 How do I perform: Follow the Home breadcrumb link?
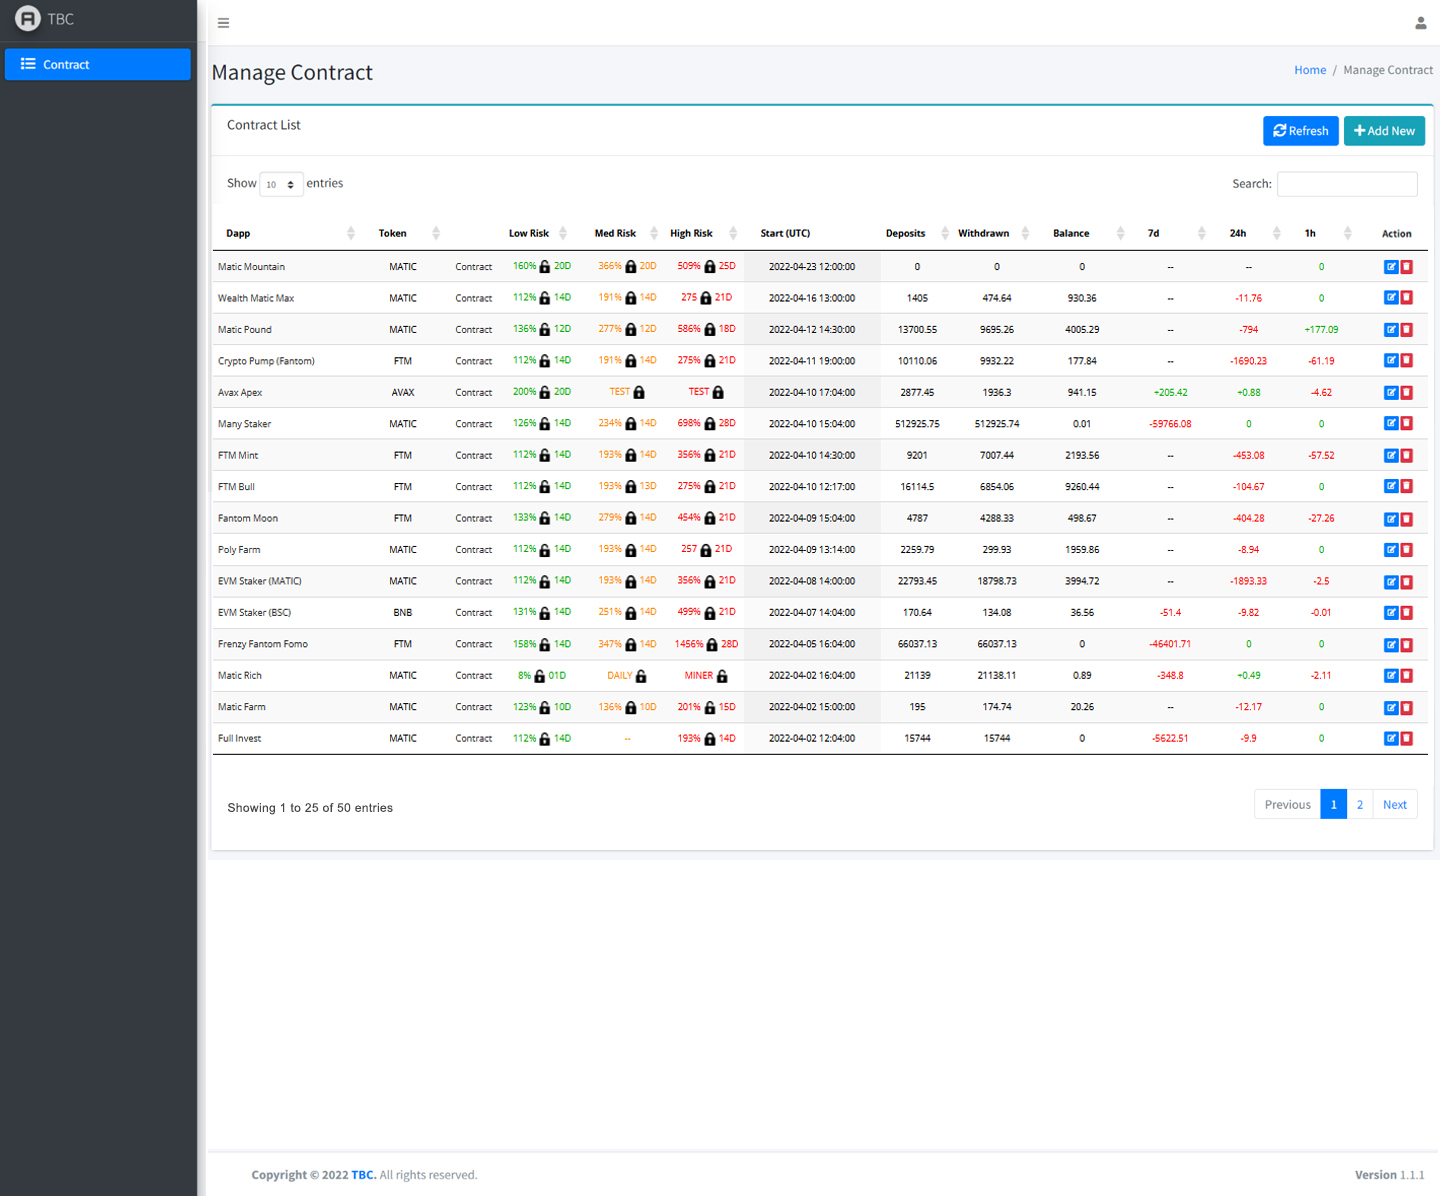point(1309,70)
